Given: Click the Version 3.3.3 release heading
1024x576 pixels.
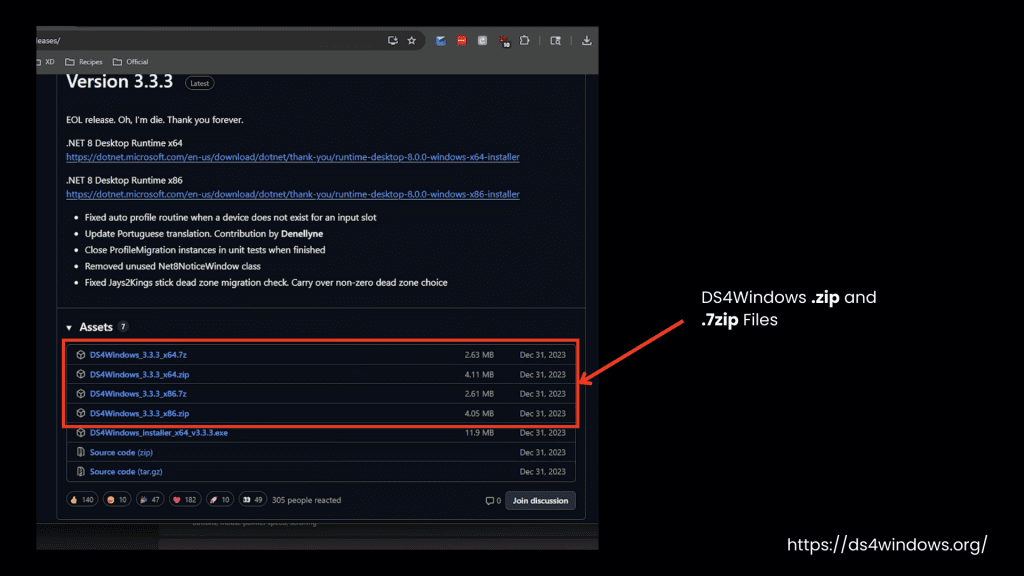Looking at the screenshot, I should point(120,82).
